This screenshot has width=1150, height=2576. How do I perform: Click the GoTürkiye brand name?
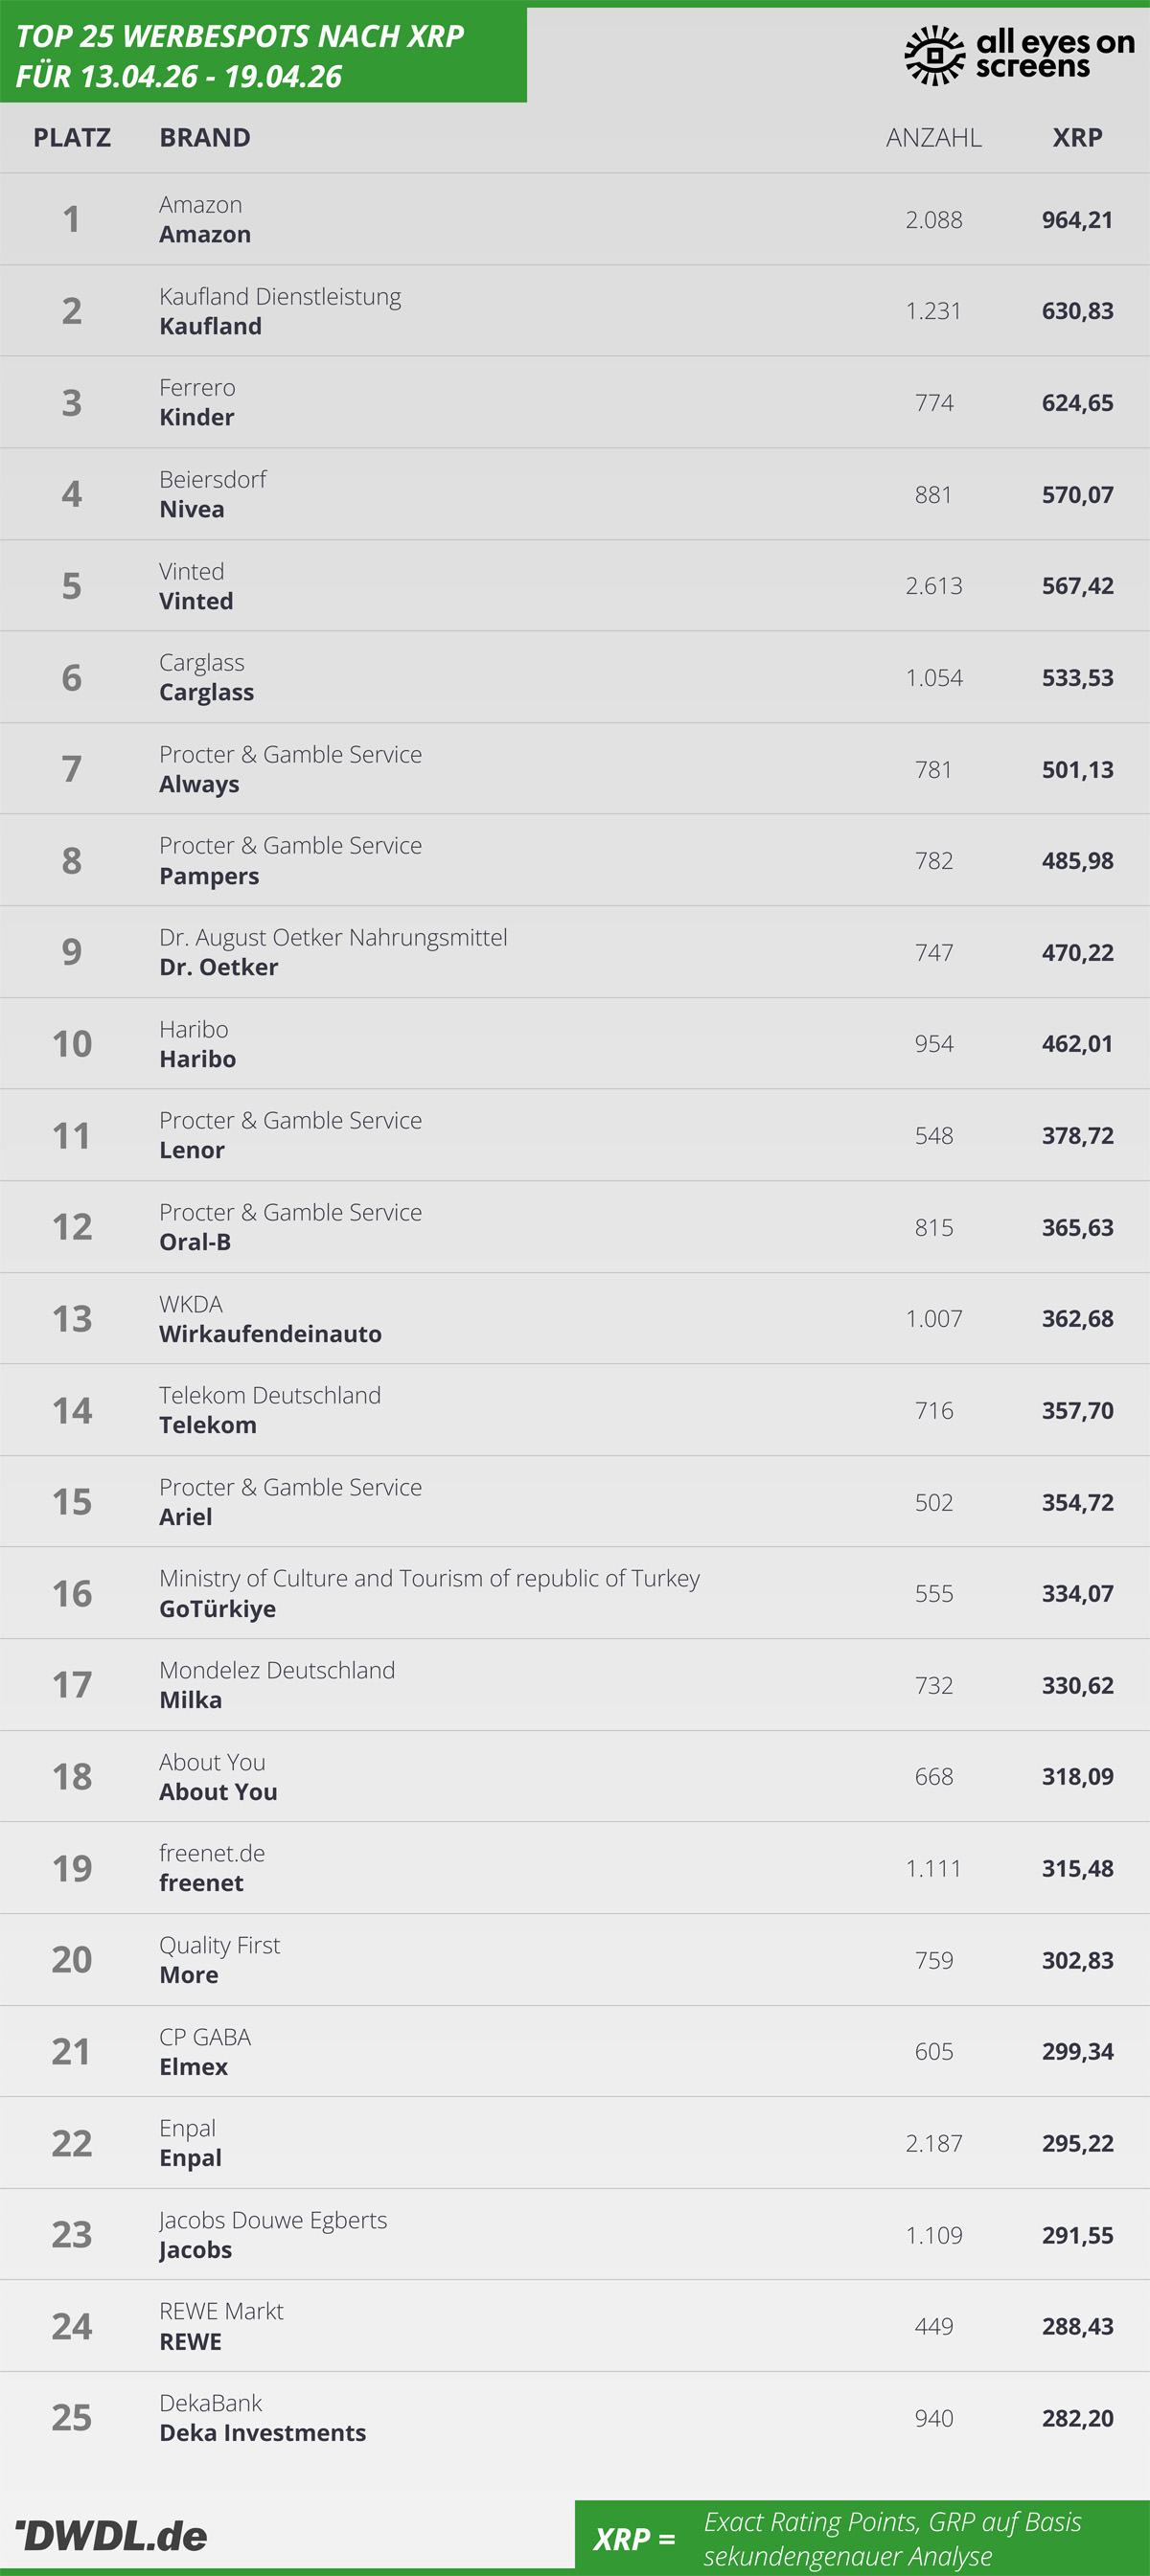217,1610
